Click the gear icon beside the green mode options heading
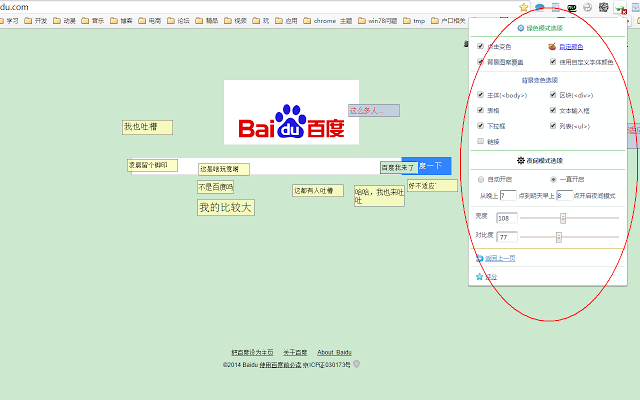The width and height of the screenshot is (640, 400). click(x=521, y=28)
